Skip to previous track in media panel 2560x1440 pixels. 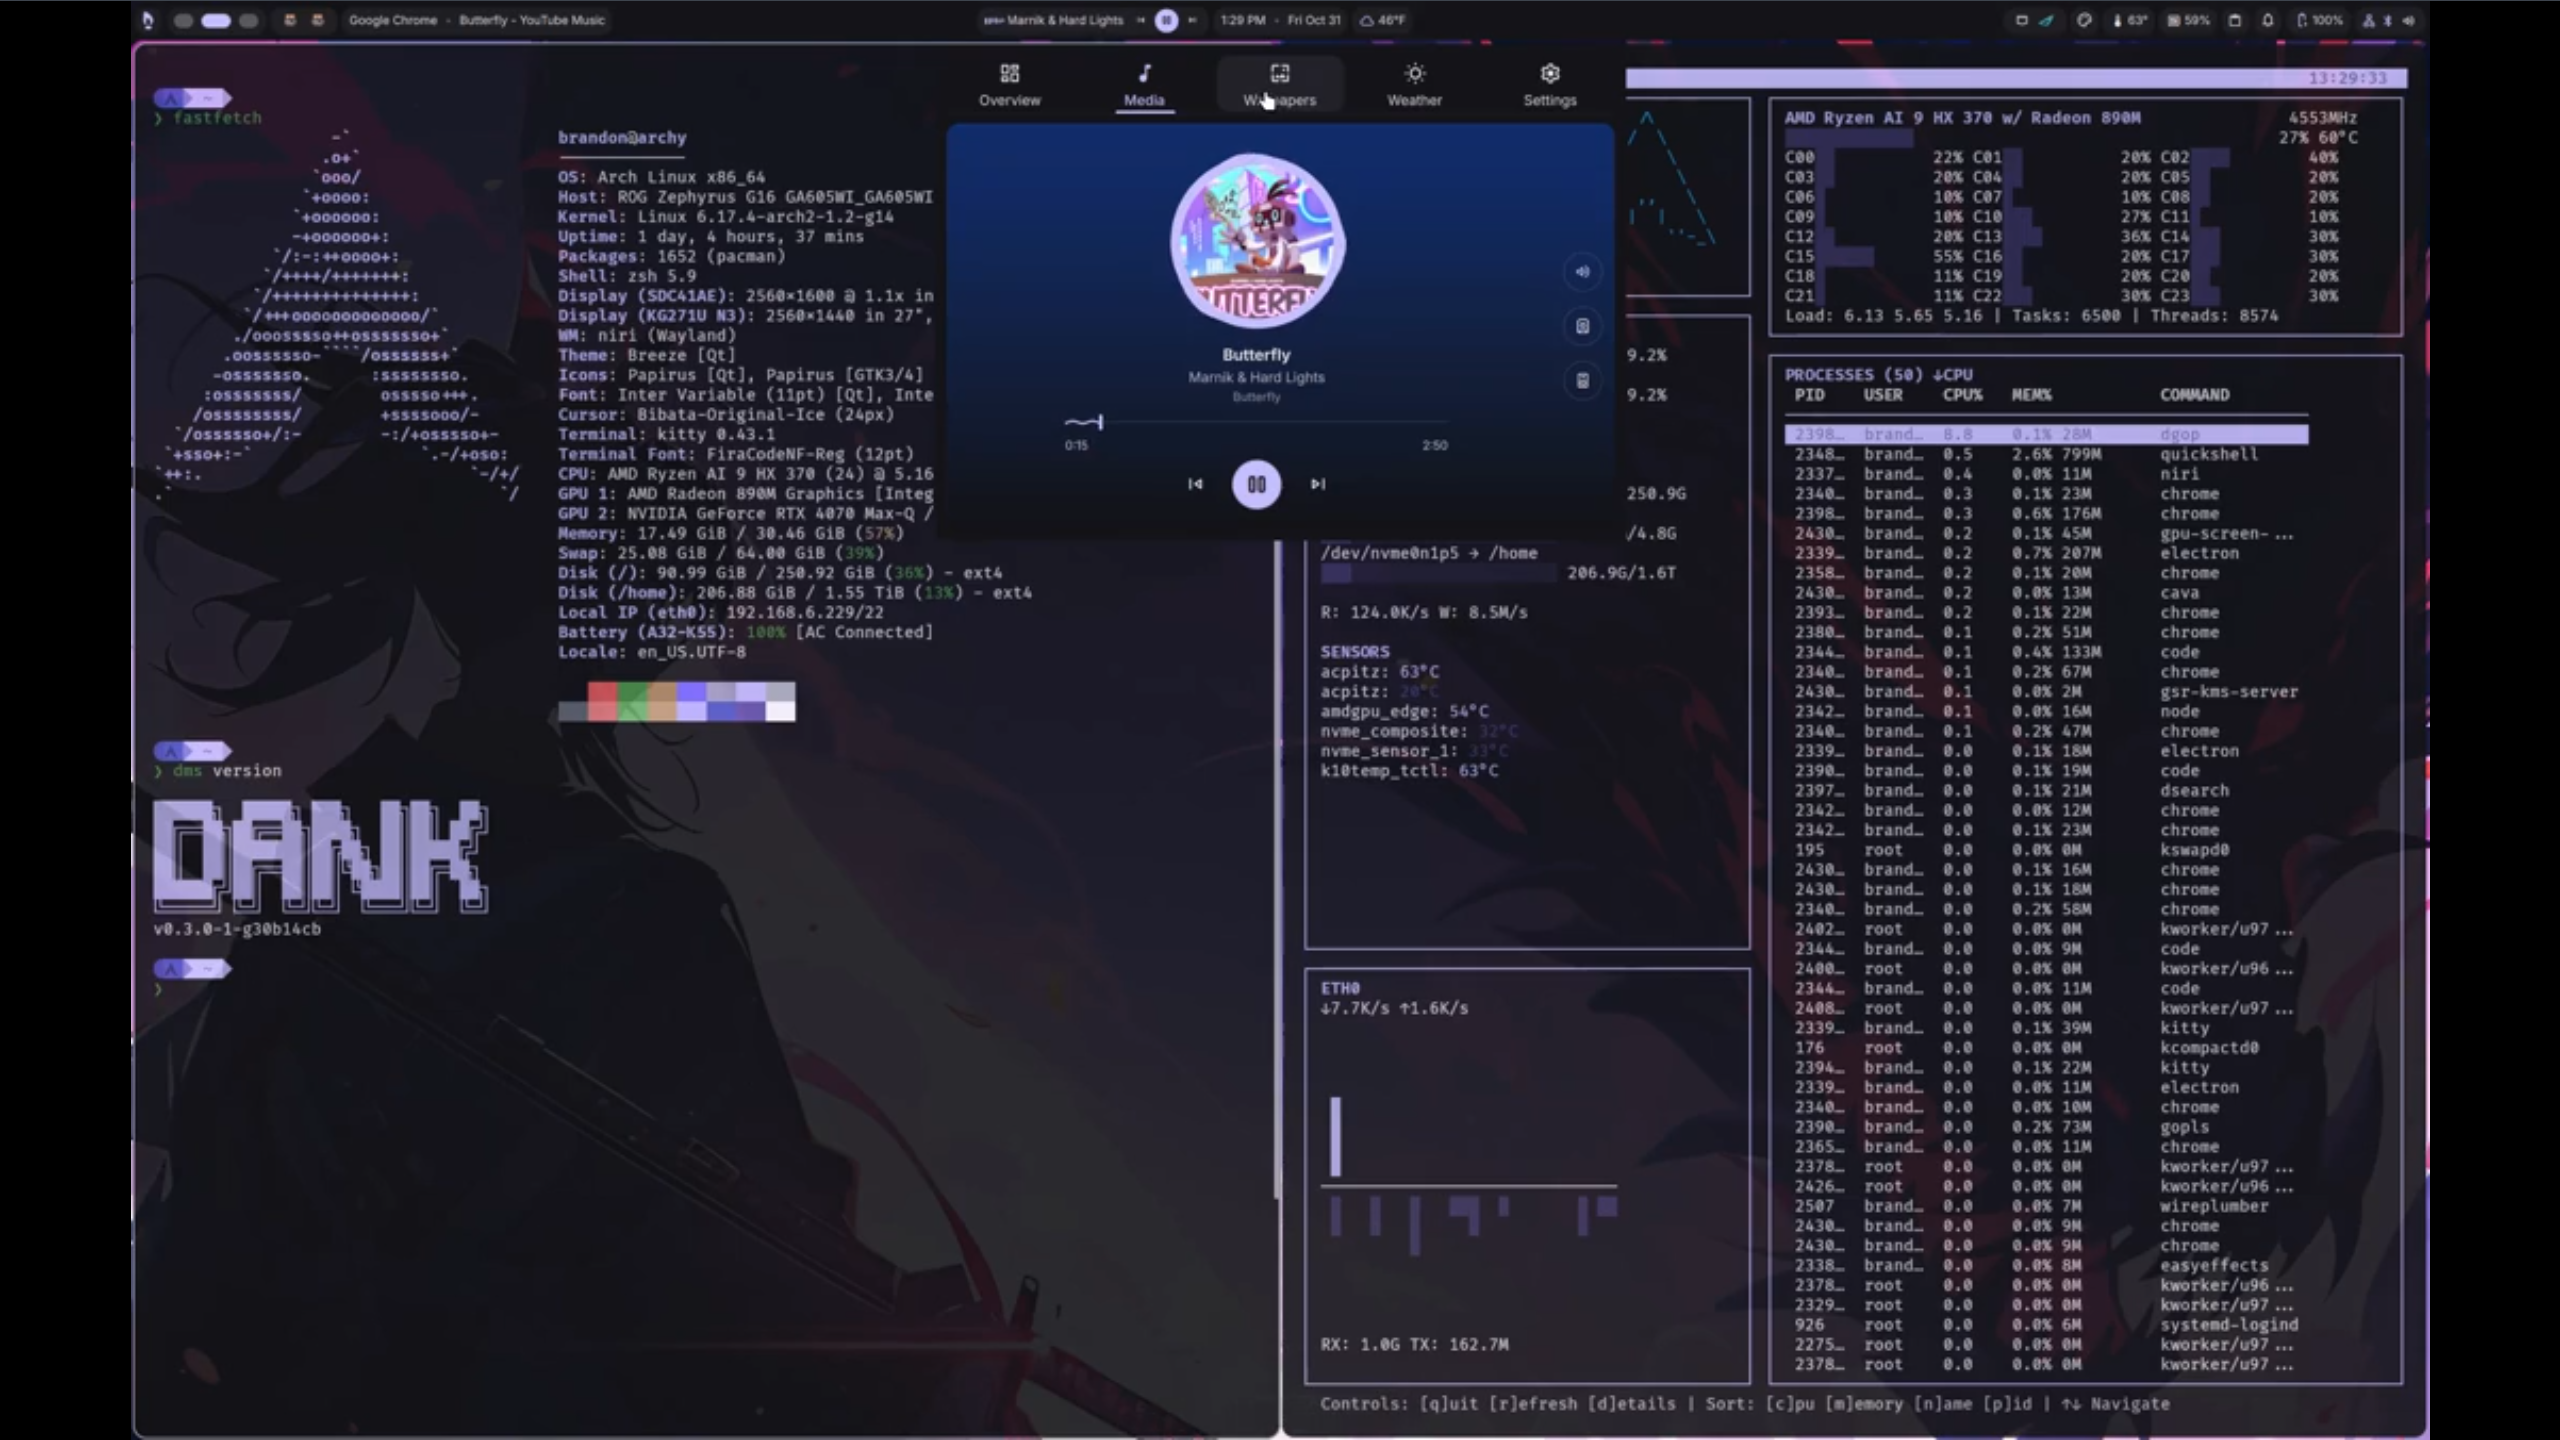1195,484
